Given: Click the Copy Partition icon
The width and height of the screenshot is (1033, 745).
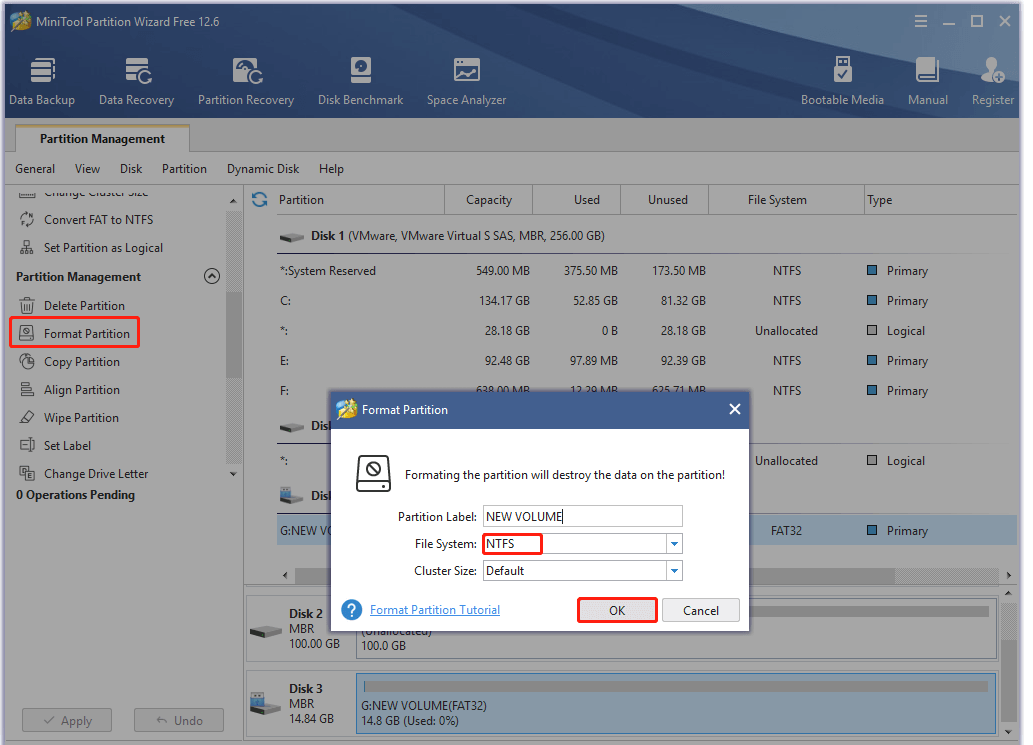Looking at the screenshot, I should point(27,362).
